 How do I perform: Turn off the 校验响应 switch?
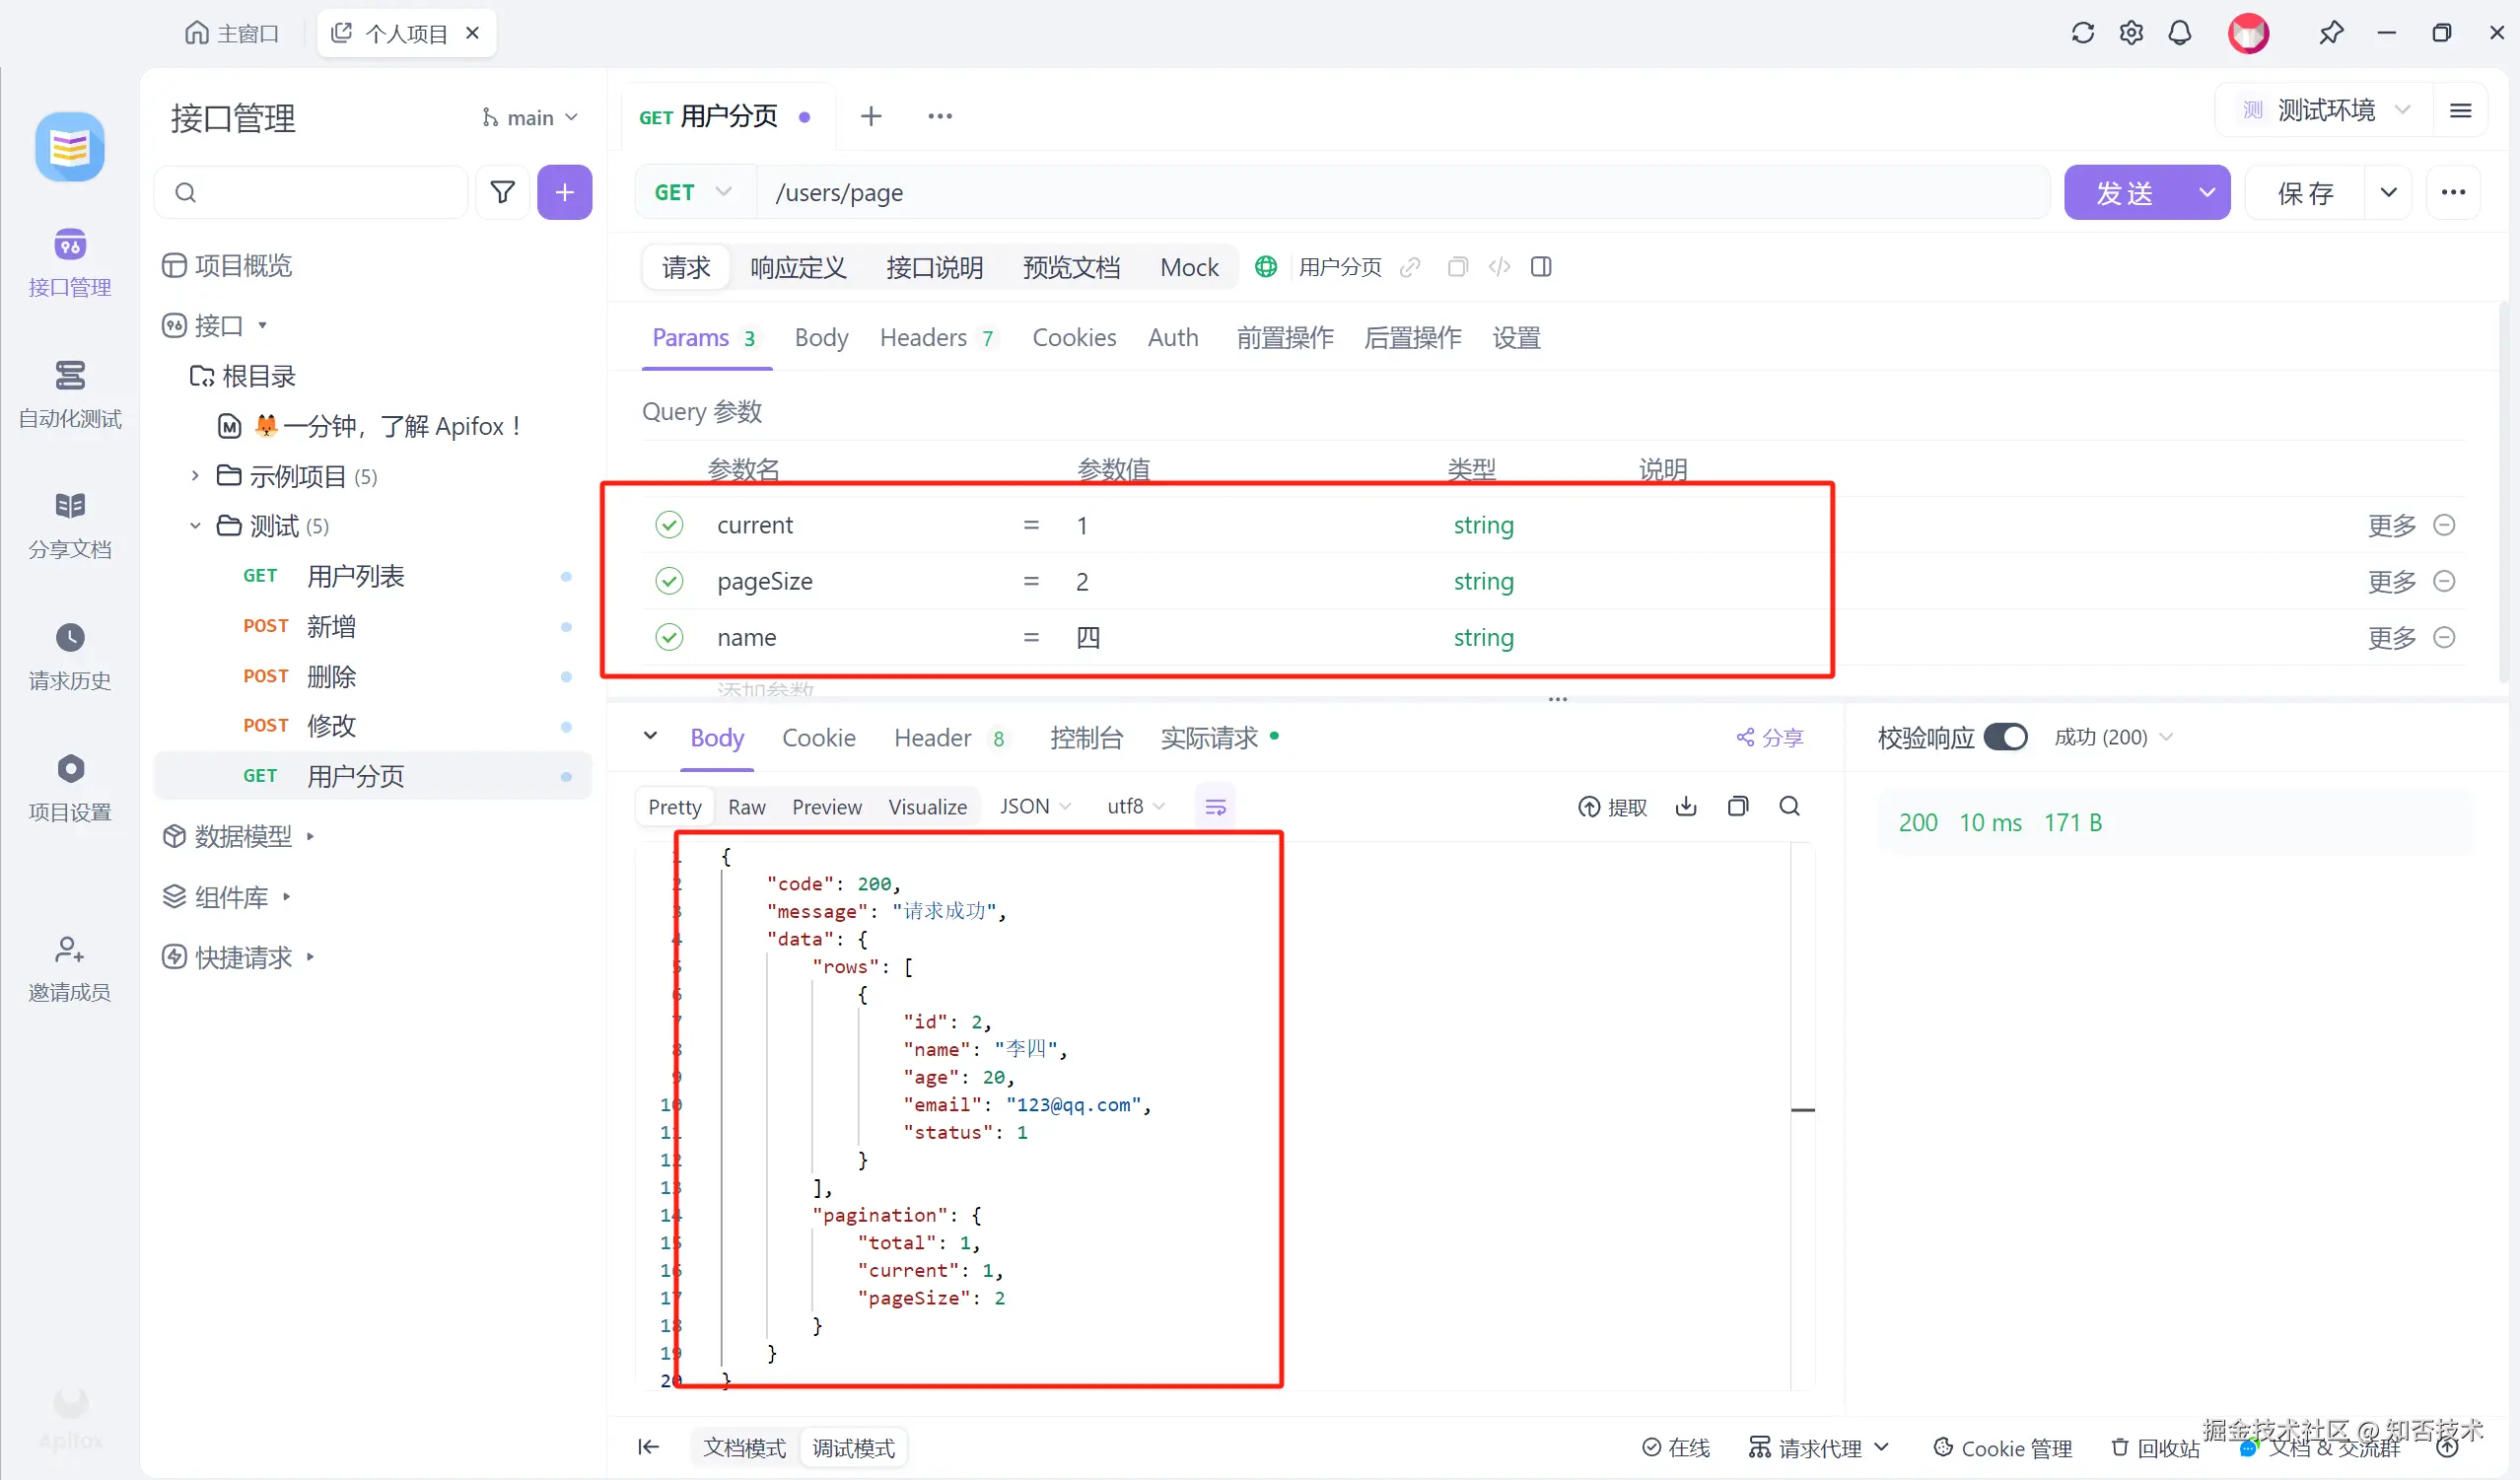[x=2005, y=737]
